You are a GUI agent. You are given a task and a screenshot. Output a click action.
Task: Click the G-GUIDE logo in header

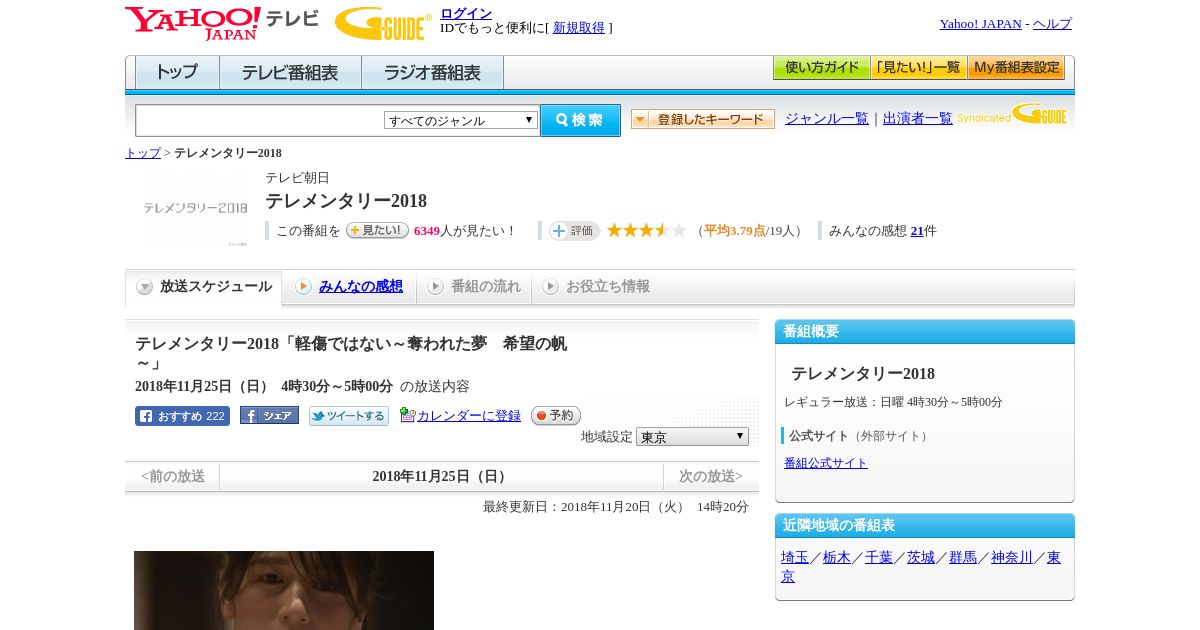pos(383,23)
